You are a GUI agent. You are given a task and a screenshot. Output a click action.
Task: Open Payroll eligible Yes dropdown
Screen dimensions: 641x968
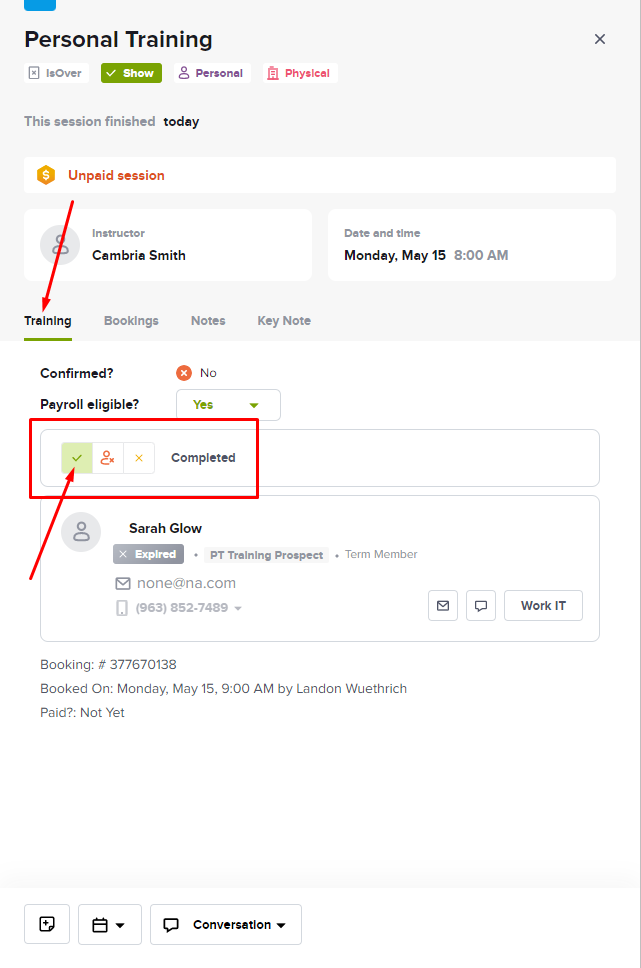(x=228, y=405)
